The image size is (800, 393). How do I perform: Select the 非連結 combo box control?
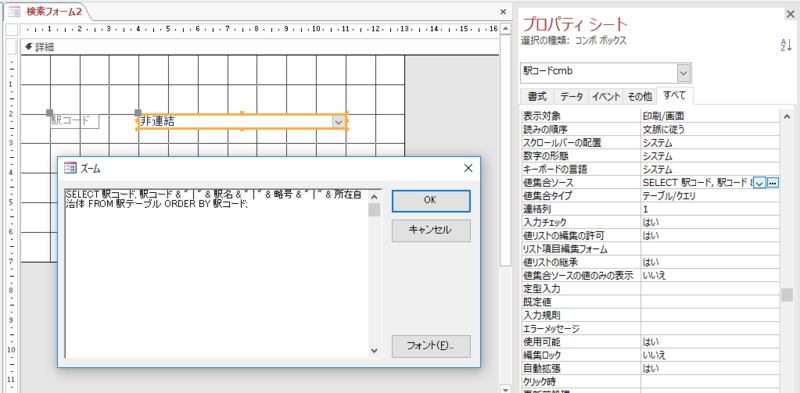point(242,121)
